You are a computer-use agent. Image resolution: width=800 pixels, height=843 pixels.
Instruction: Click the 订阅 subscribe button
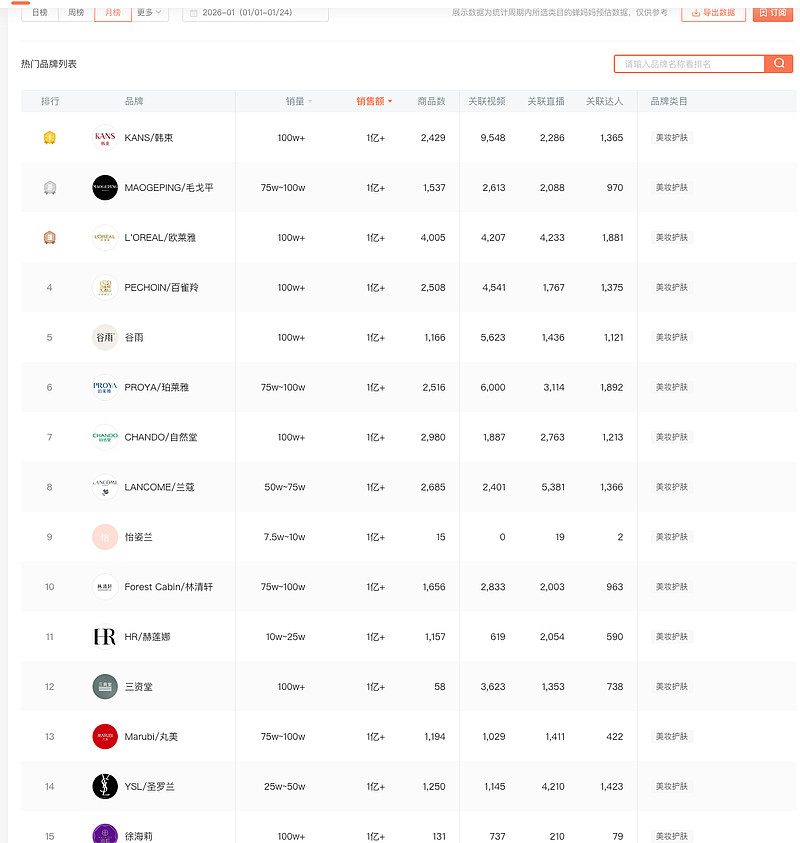[x=773, y=12]
